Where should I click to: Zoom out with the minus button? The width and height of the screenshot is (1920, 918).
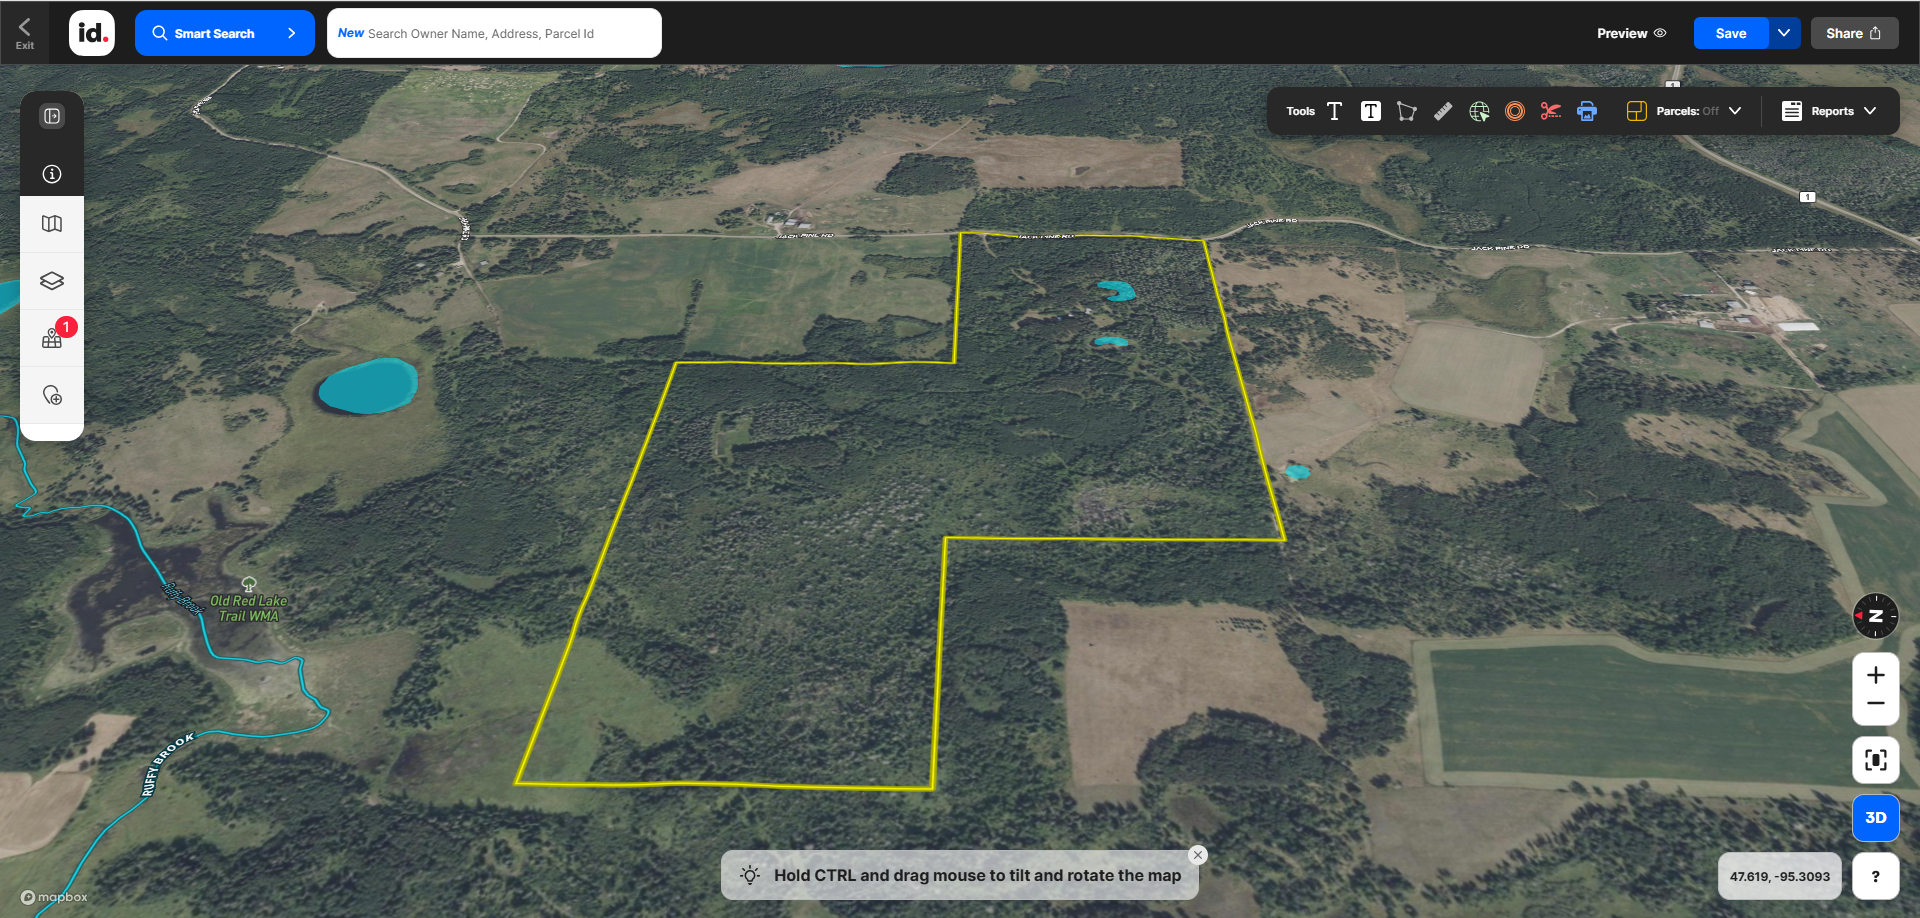point(1875,704)
